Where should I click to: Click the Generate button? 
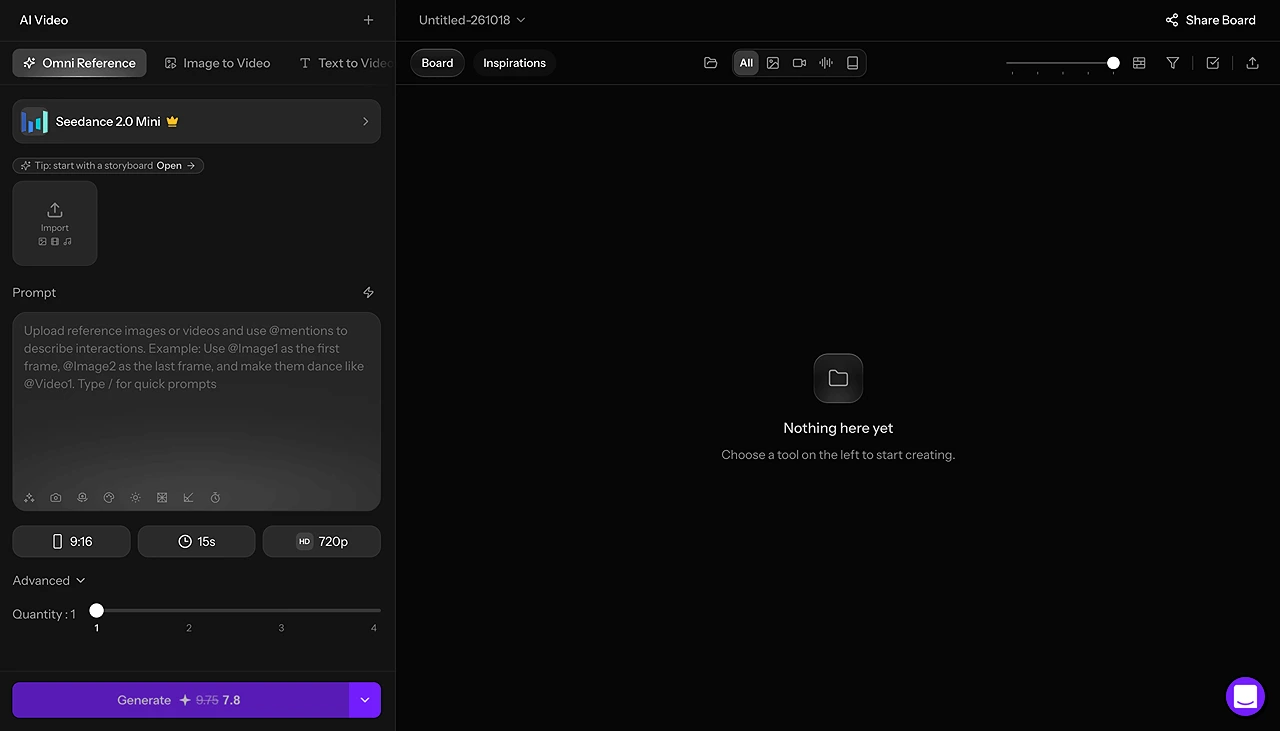(x=180, y=700)
